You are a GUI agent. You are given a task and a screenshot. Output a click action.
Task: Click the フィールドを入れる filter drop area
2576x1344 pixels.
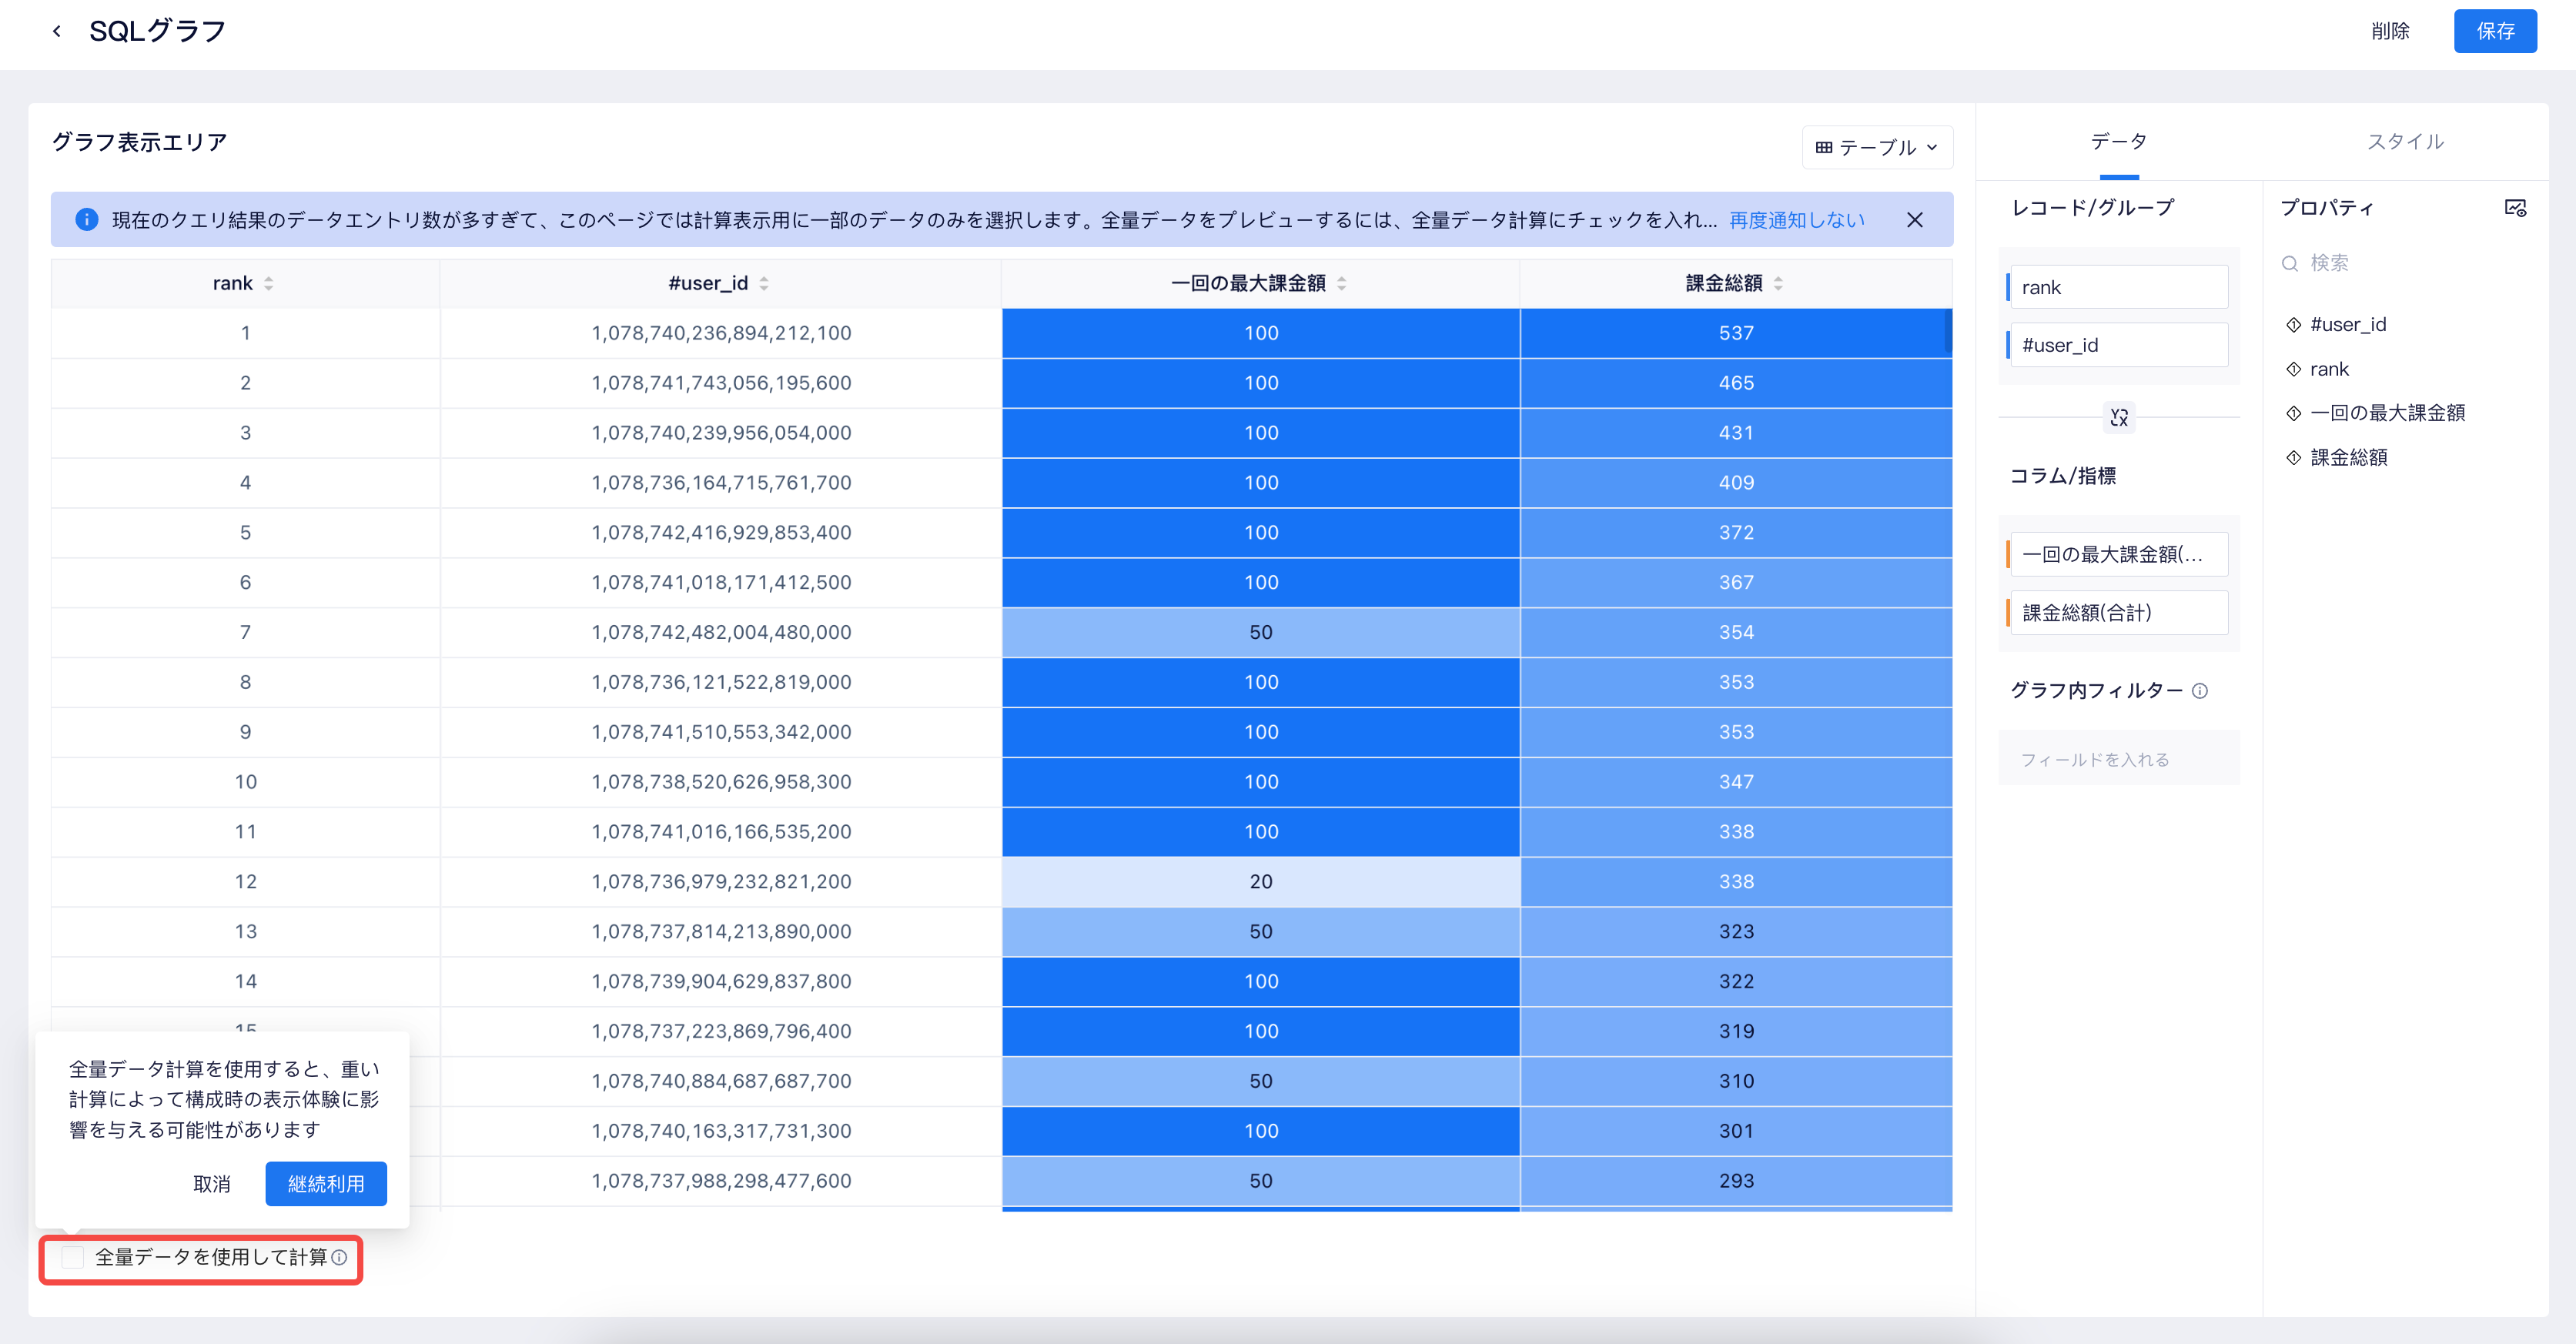tap(2118, 759)
